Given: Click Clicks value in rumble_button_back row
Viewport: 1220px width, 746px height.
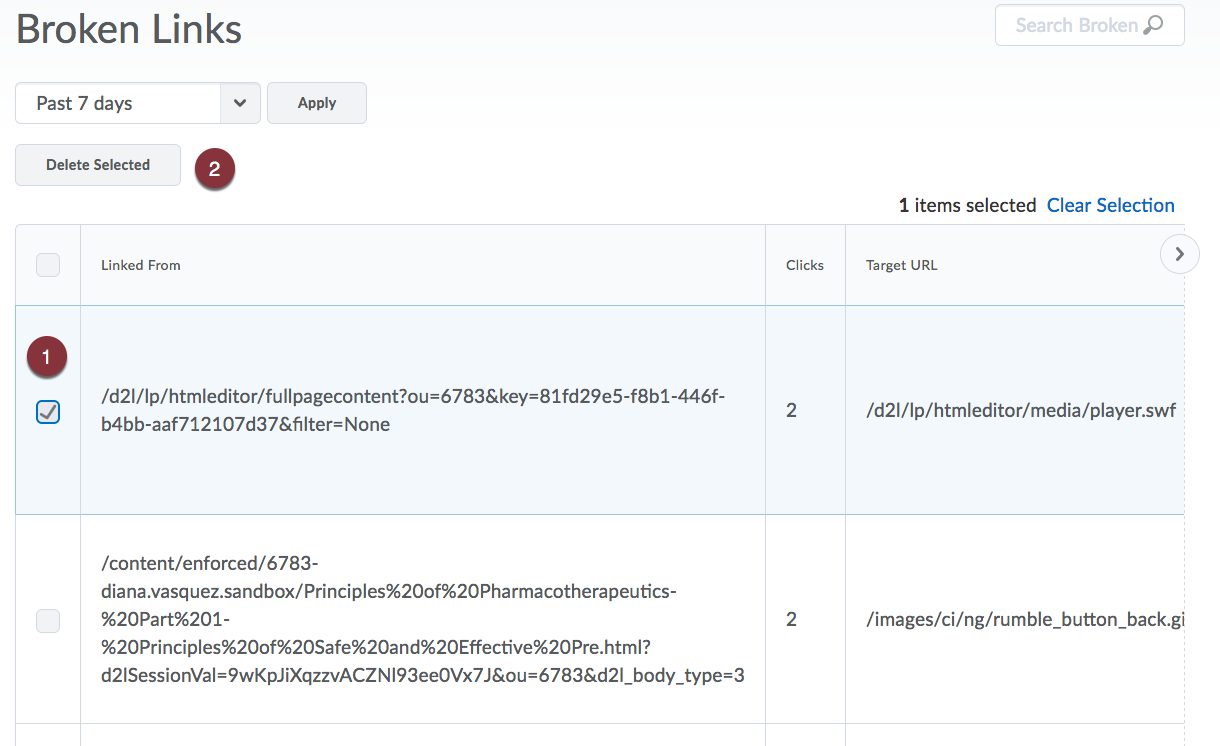Looking at the screenshot, I should coord(791,620).
